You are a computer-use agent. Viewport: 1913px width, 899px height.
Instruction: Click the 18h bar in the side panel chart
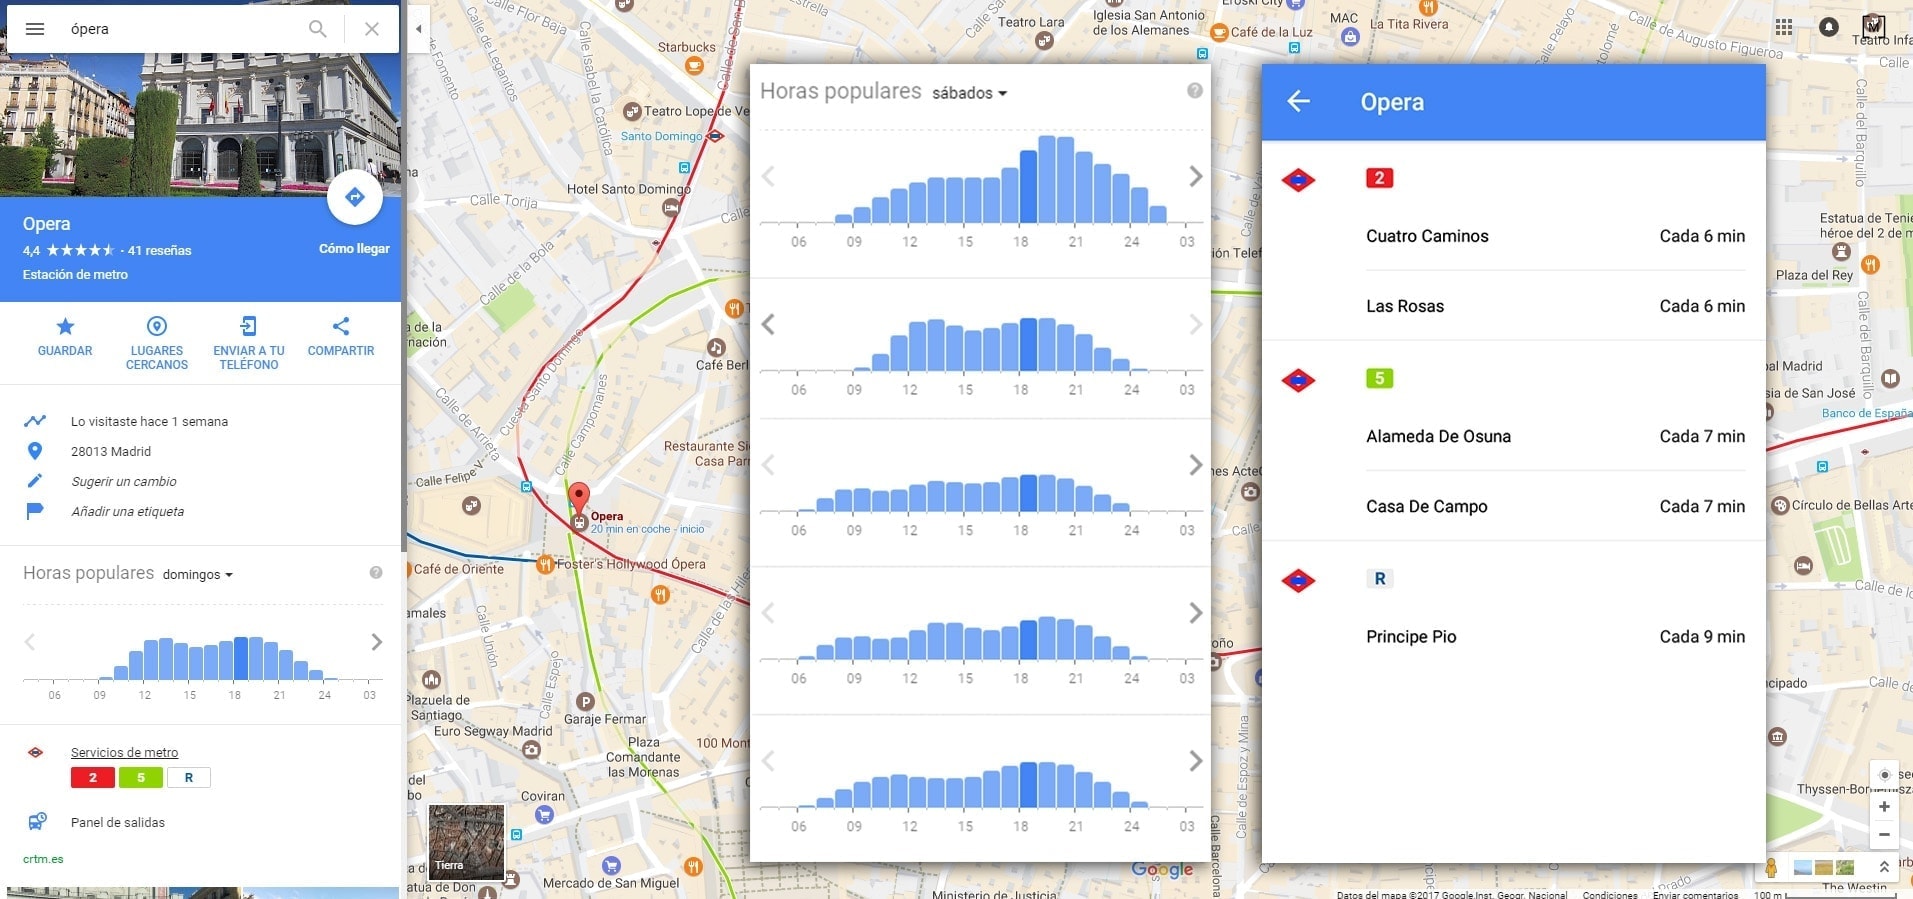(240, 659)
